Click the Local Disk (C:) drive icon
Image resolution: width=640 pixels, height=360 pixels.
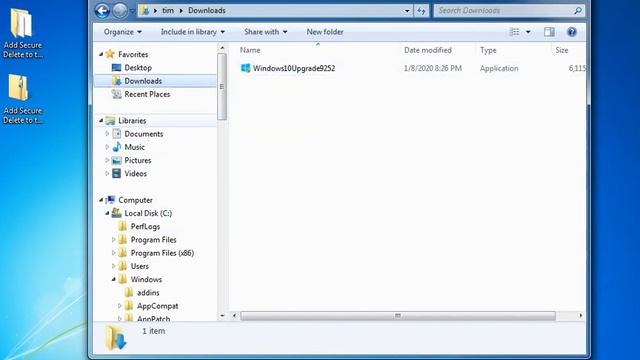(117, 213)
